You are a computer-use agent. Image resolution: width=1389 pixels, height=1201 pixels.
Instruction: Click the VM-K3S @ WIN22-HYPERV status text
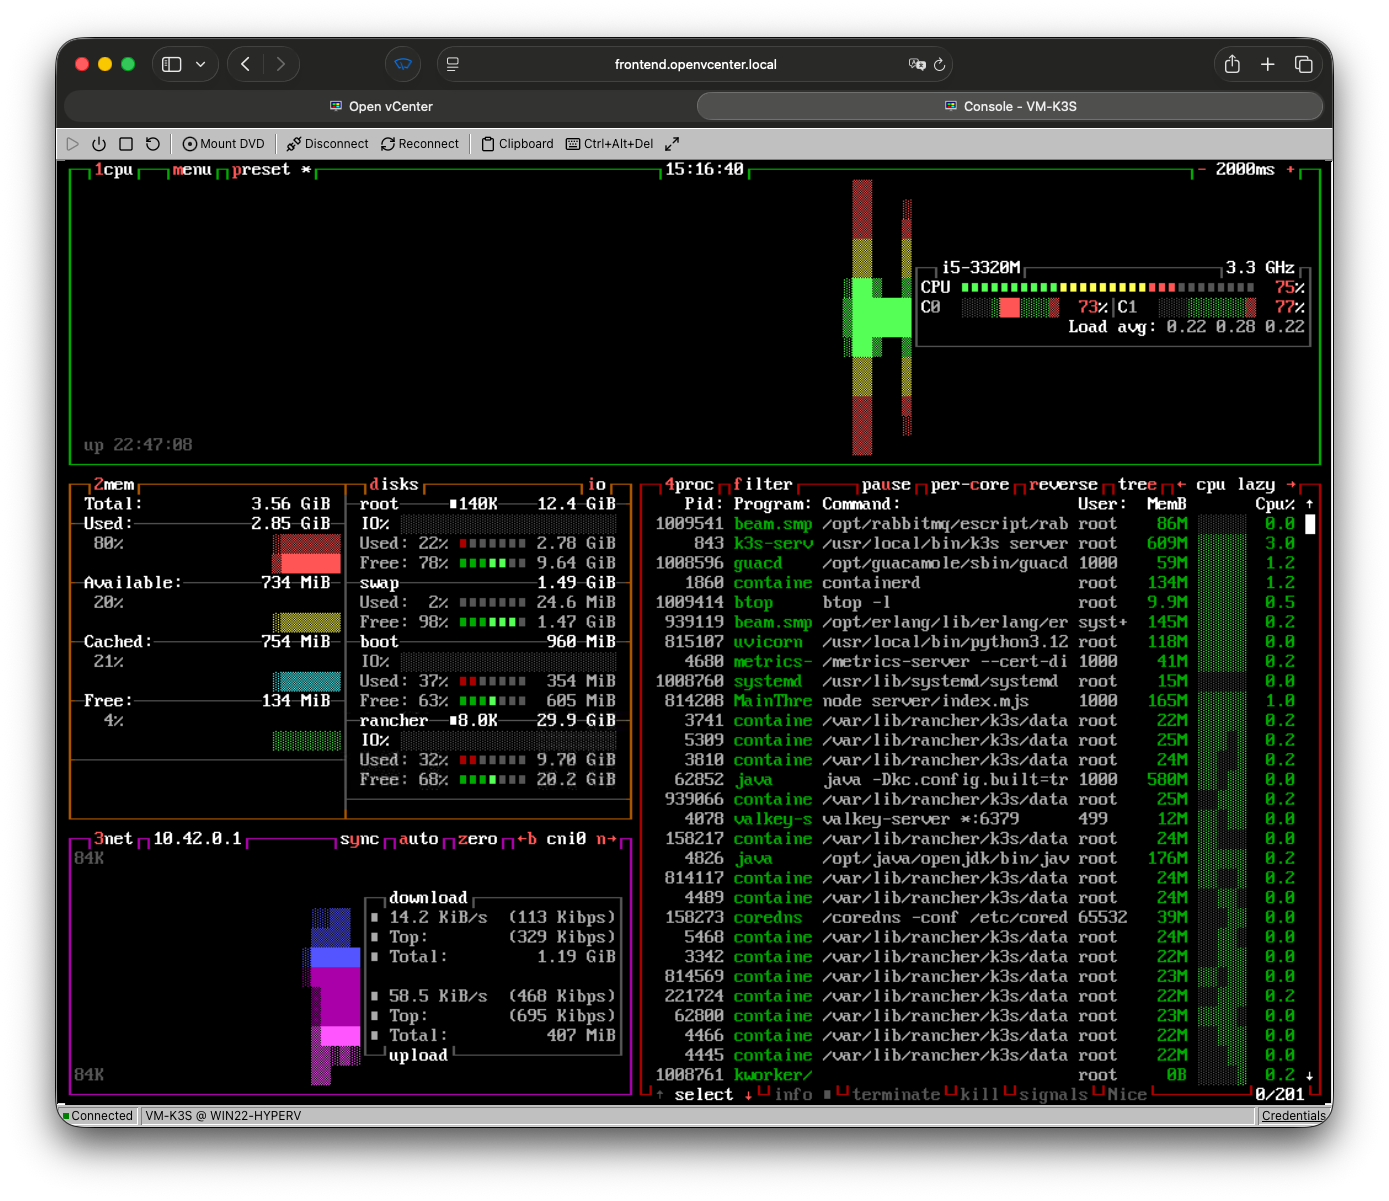coord(223,1116)
